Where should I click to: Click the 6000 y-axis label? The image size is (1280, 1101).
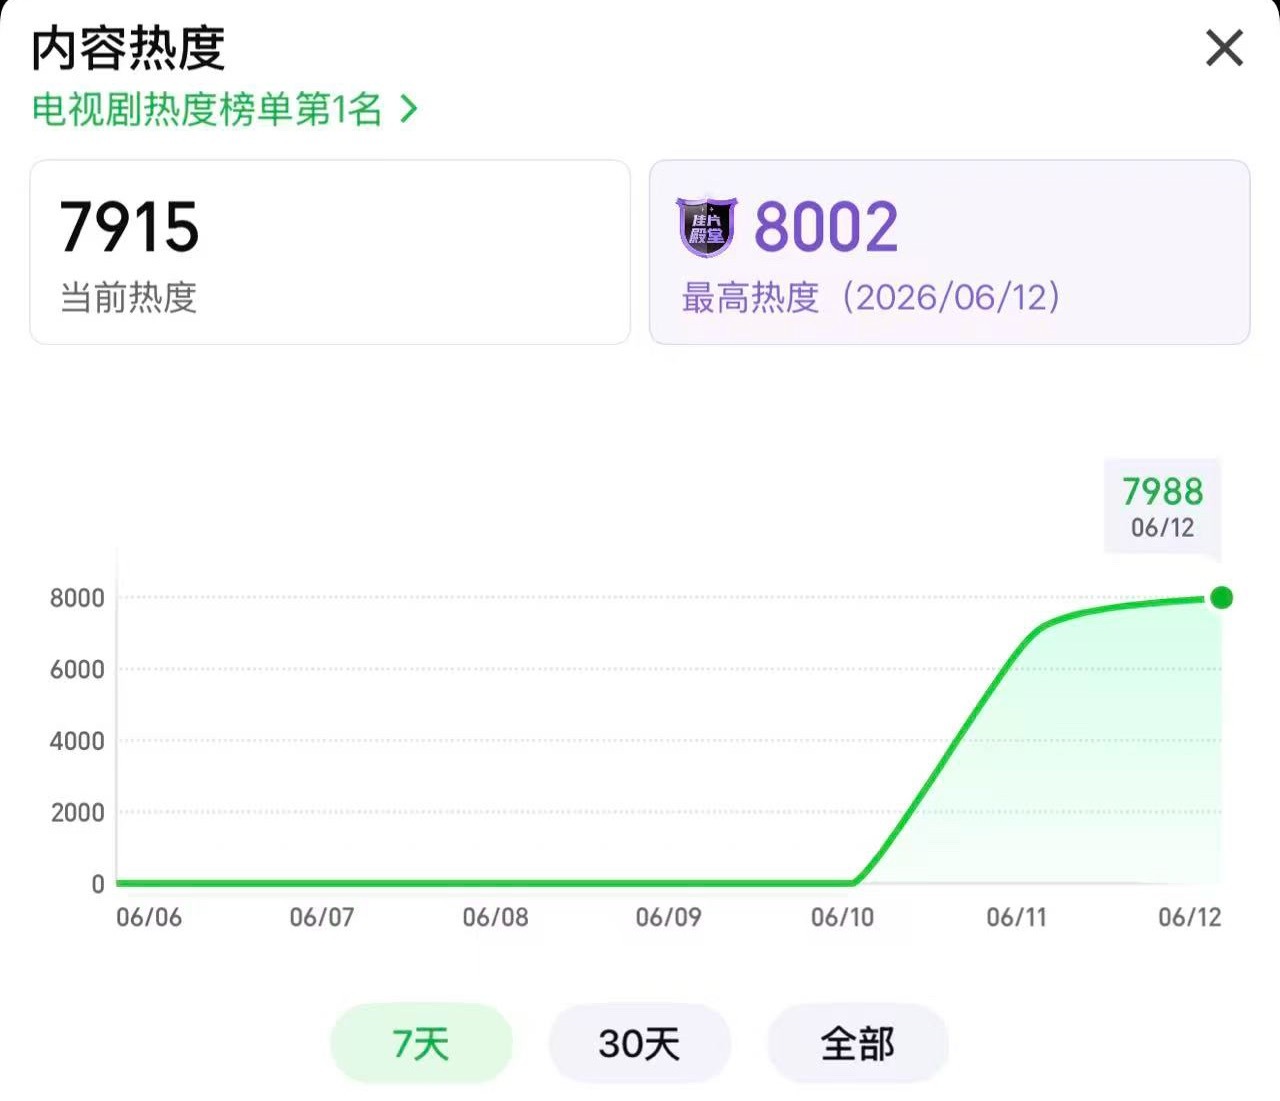[x=77, y=670]
